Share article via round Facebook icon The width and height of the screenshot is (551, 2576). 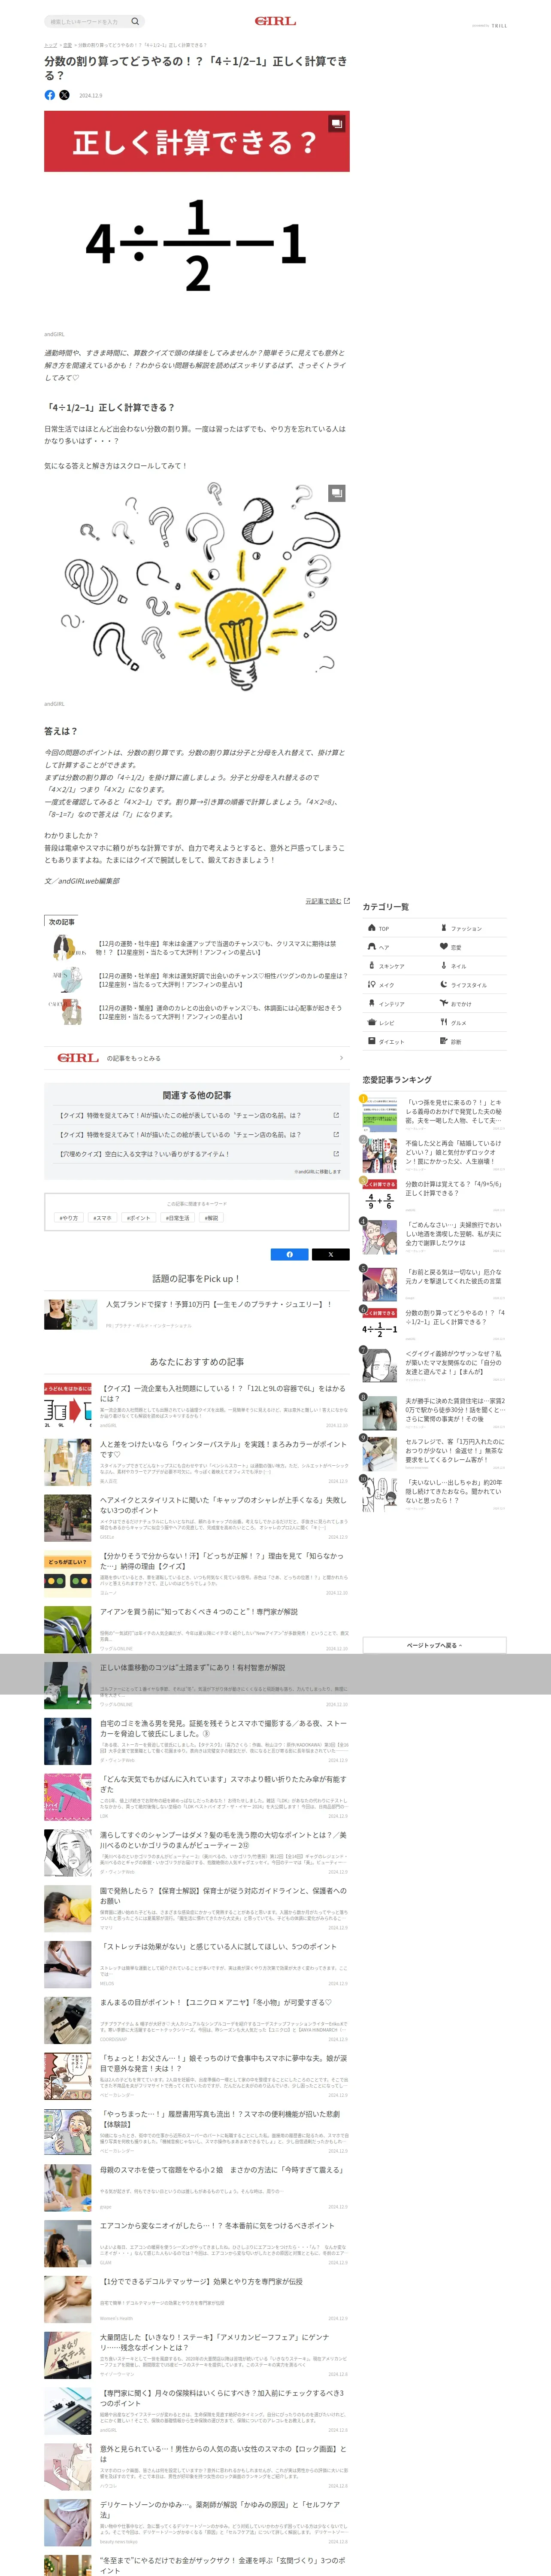pyautogui.click(x=50, y=95)
